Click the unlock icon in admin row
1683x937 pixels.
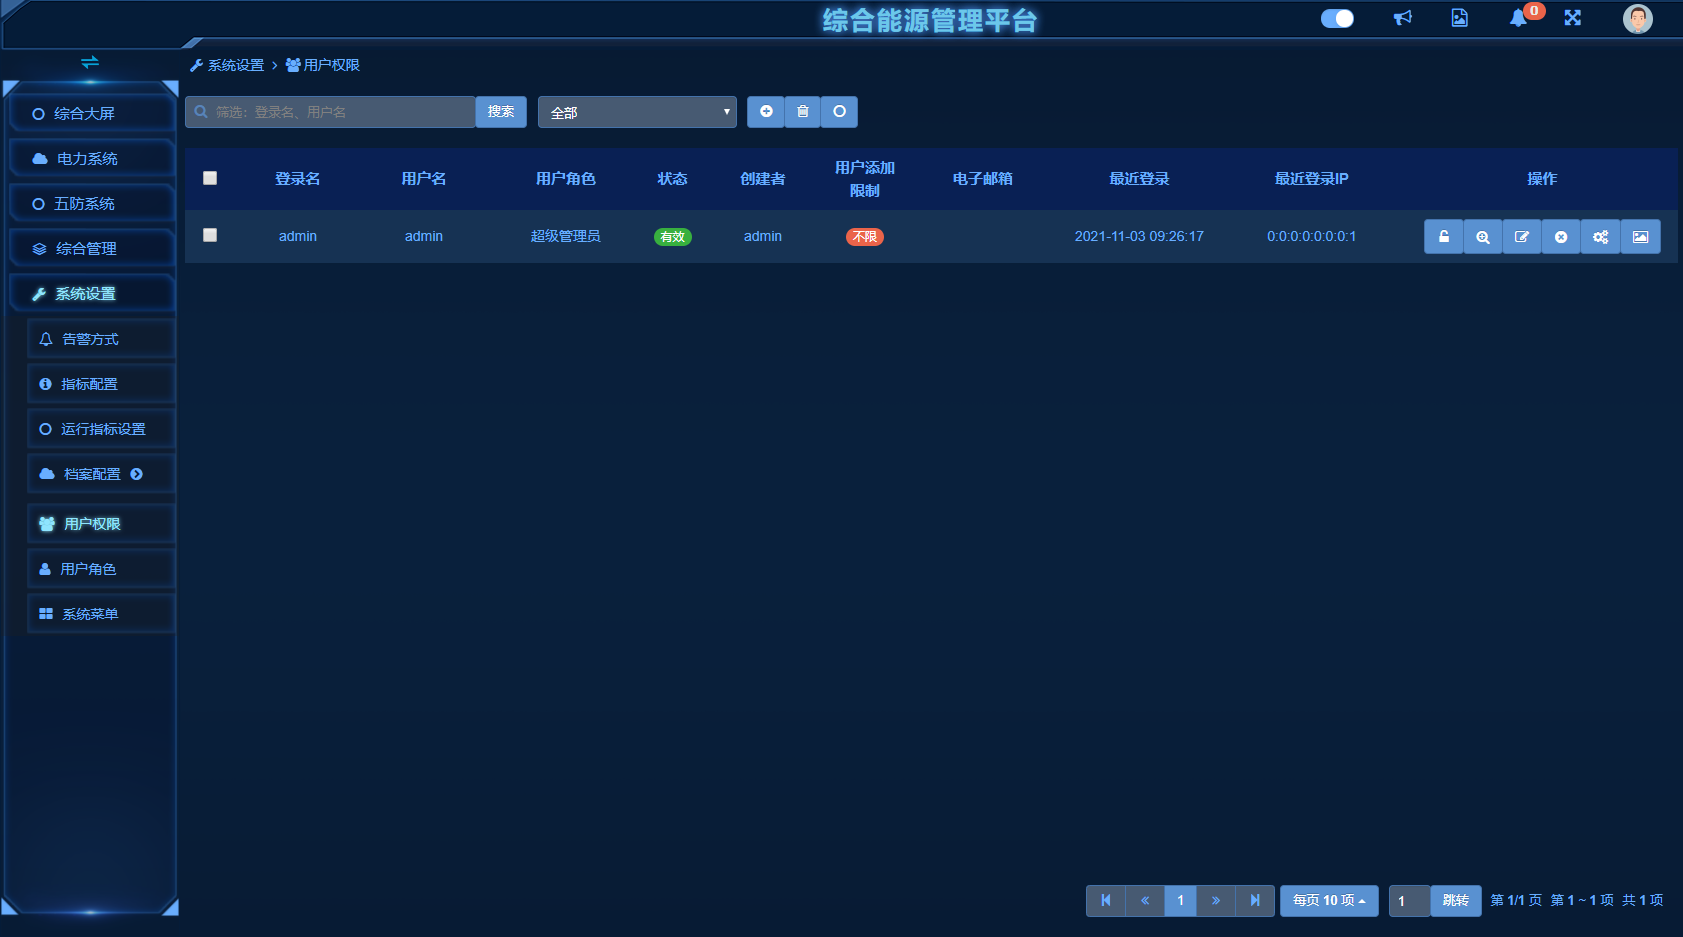(x=1443, y=237)
